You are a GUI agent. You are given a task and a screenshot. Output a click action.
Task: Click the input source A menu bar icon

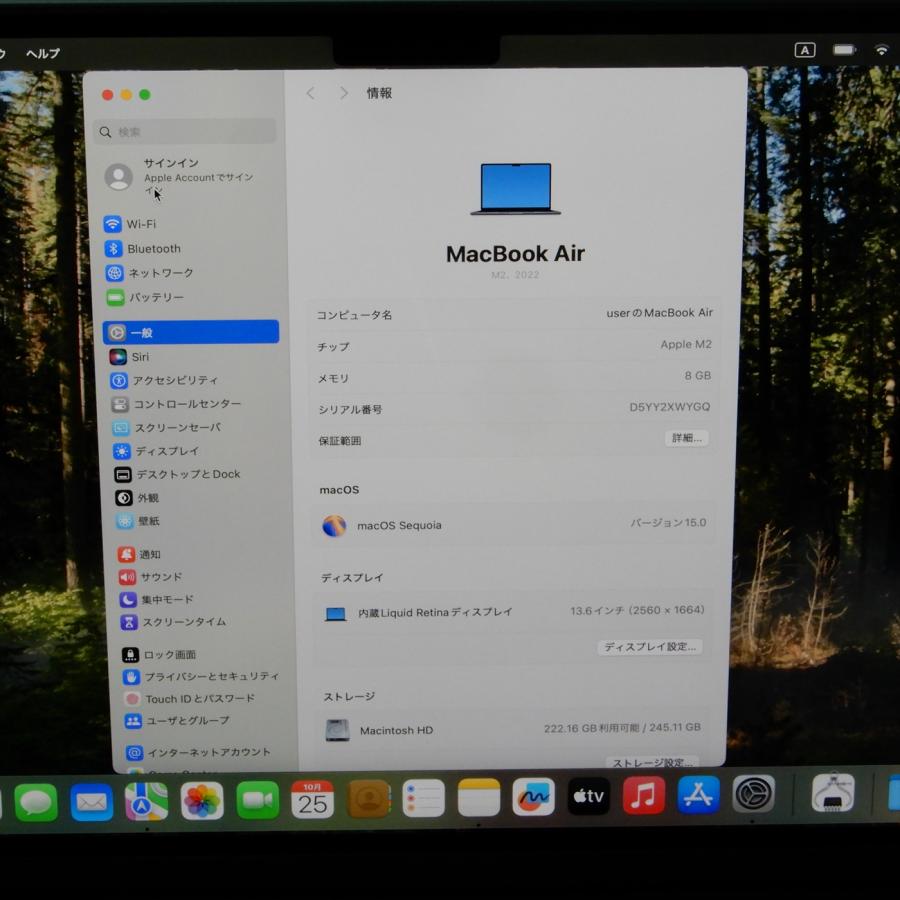pyautogui.click(x=805, y=51)
